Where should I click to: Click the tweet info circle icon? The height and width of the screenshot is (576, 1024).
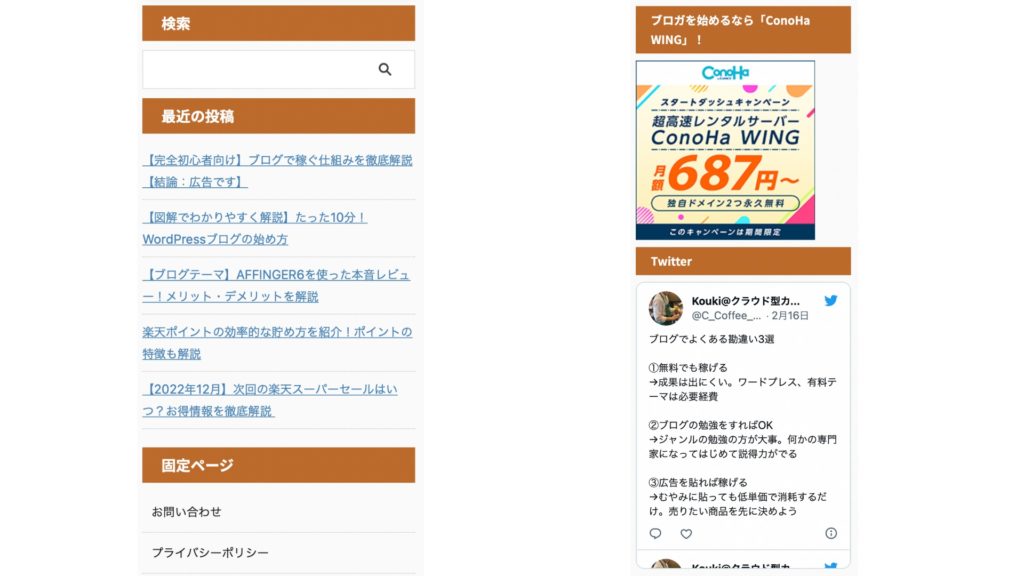830,534
